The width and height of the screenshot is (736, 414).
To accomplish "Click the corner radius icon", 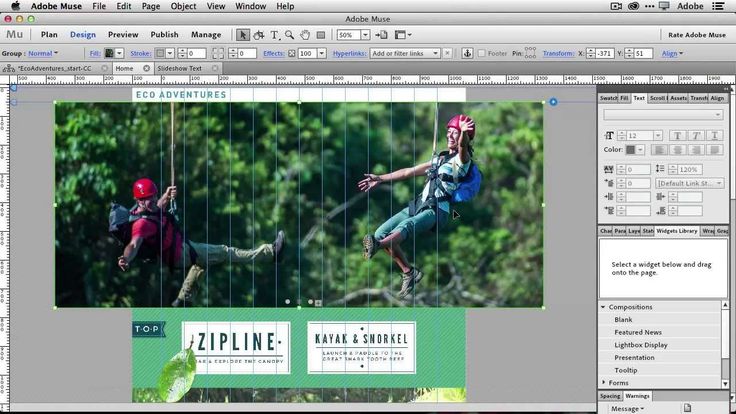I will tap(218, 53).
